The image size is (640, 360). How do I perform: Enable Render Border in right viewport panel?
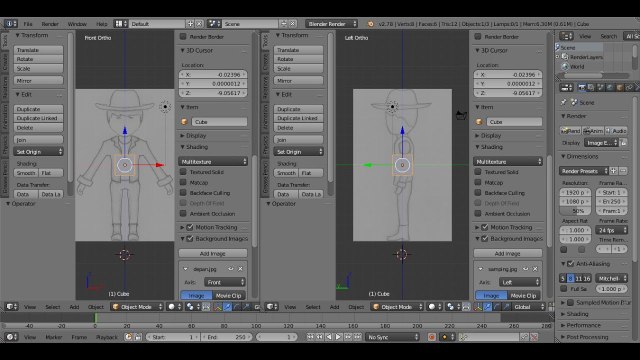[478, 36]
